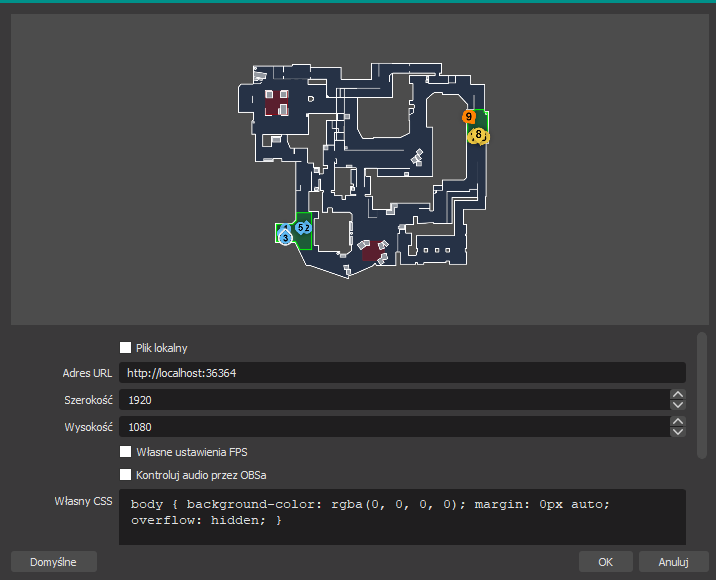Click the orange player marker 9
716x580 pixels.
coord(469,117)
